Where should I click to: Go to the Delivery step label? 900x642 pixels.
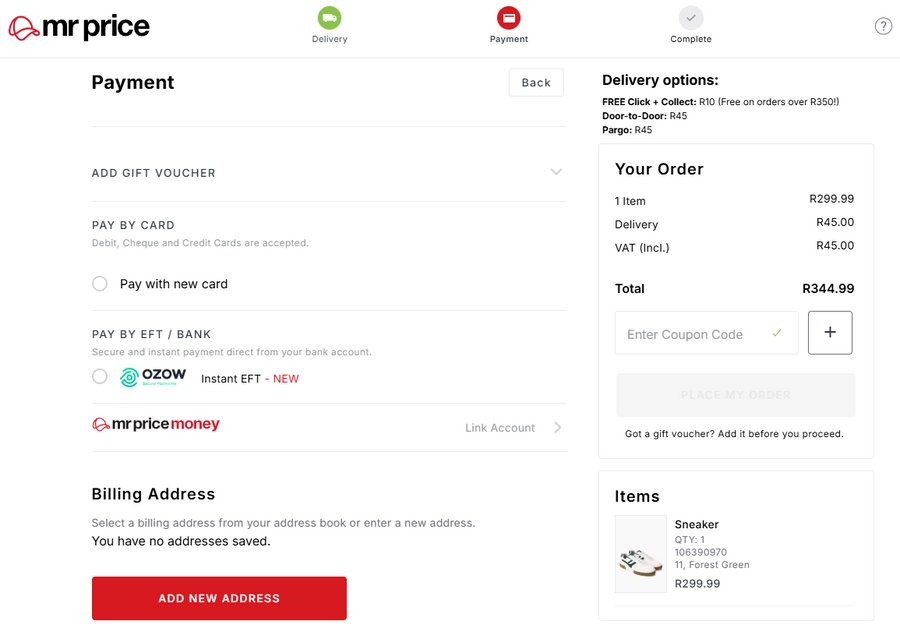(x=329, y=39)
